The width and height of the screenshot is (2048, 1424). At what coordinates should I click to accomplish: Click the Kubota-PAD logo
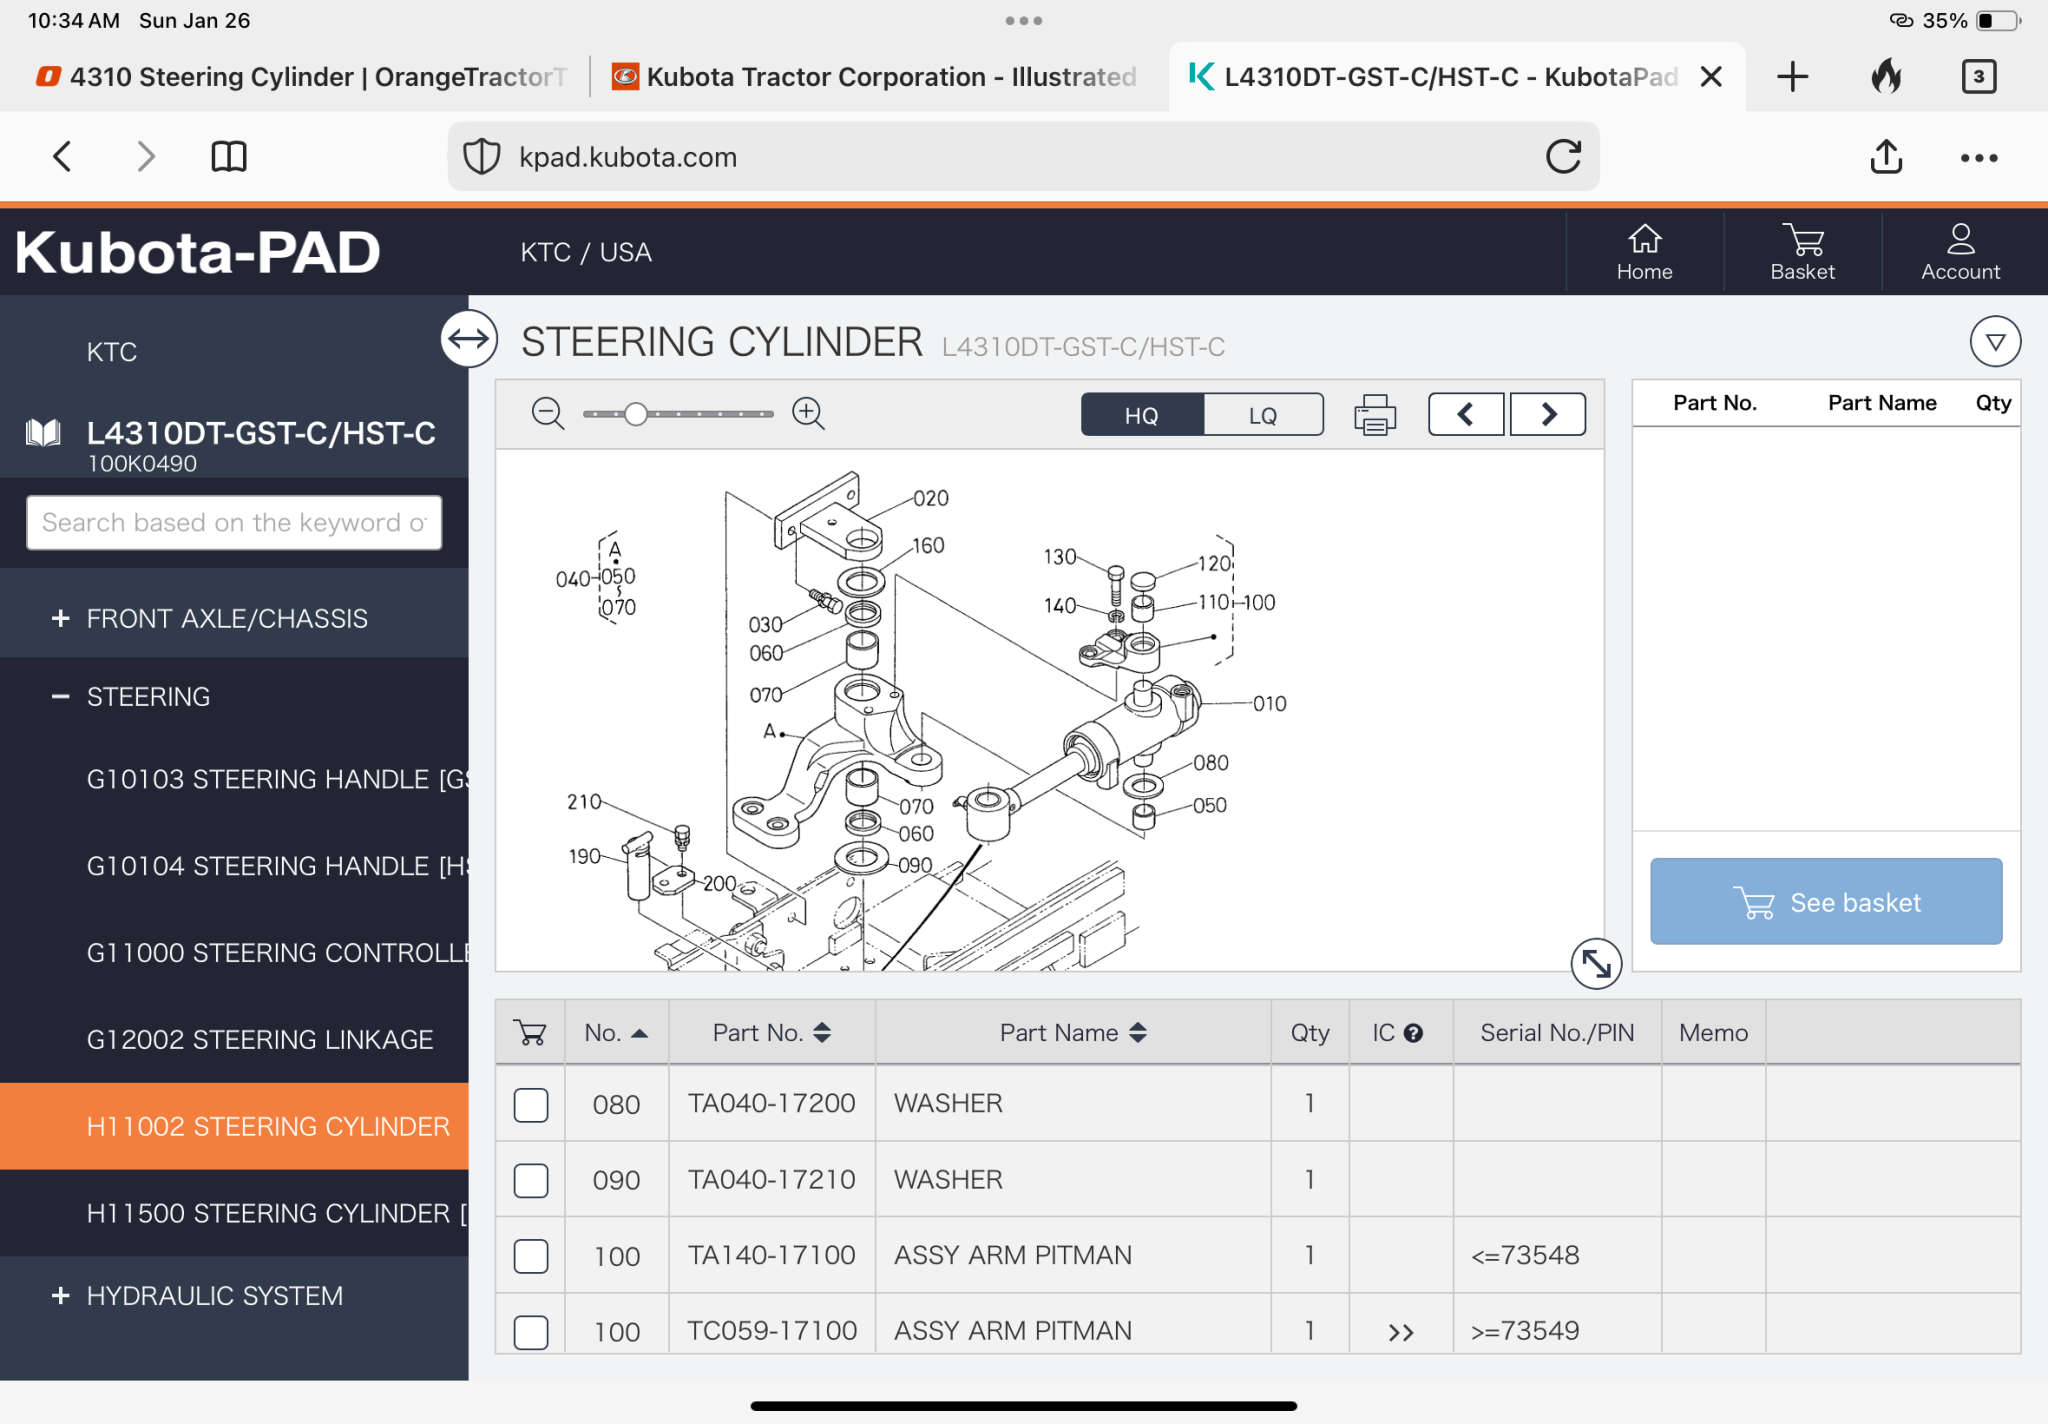coord(197,252)
